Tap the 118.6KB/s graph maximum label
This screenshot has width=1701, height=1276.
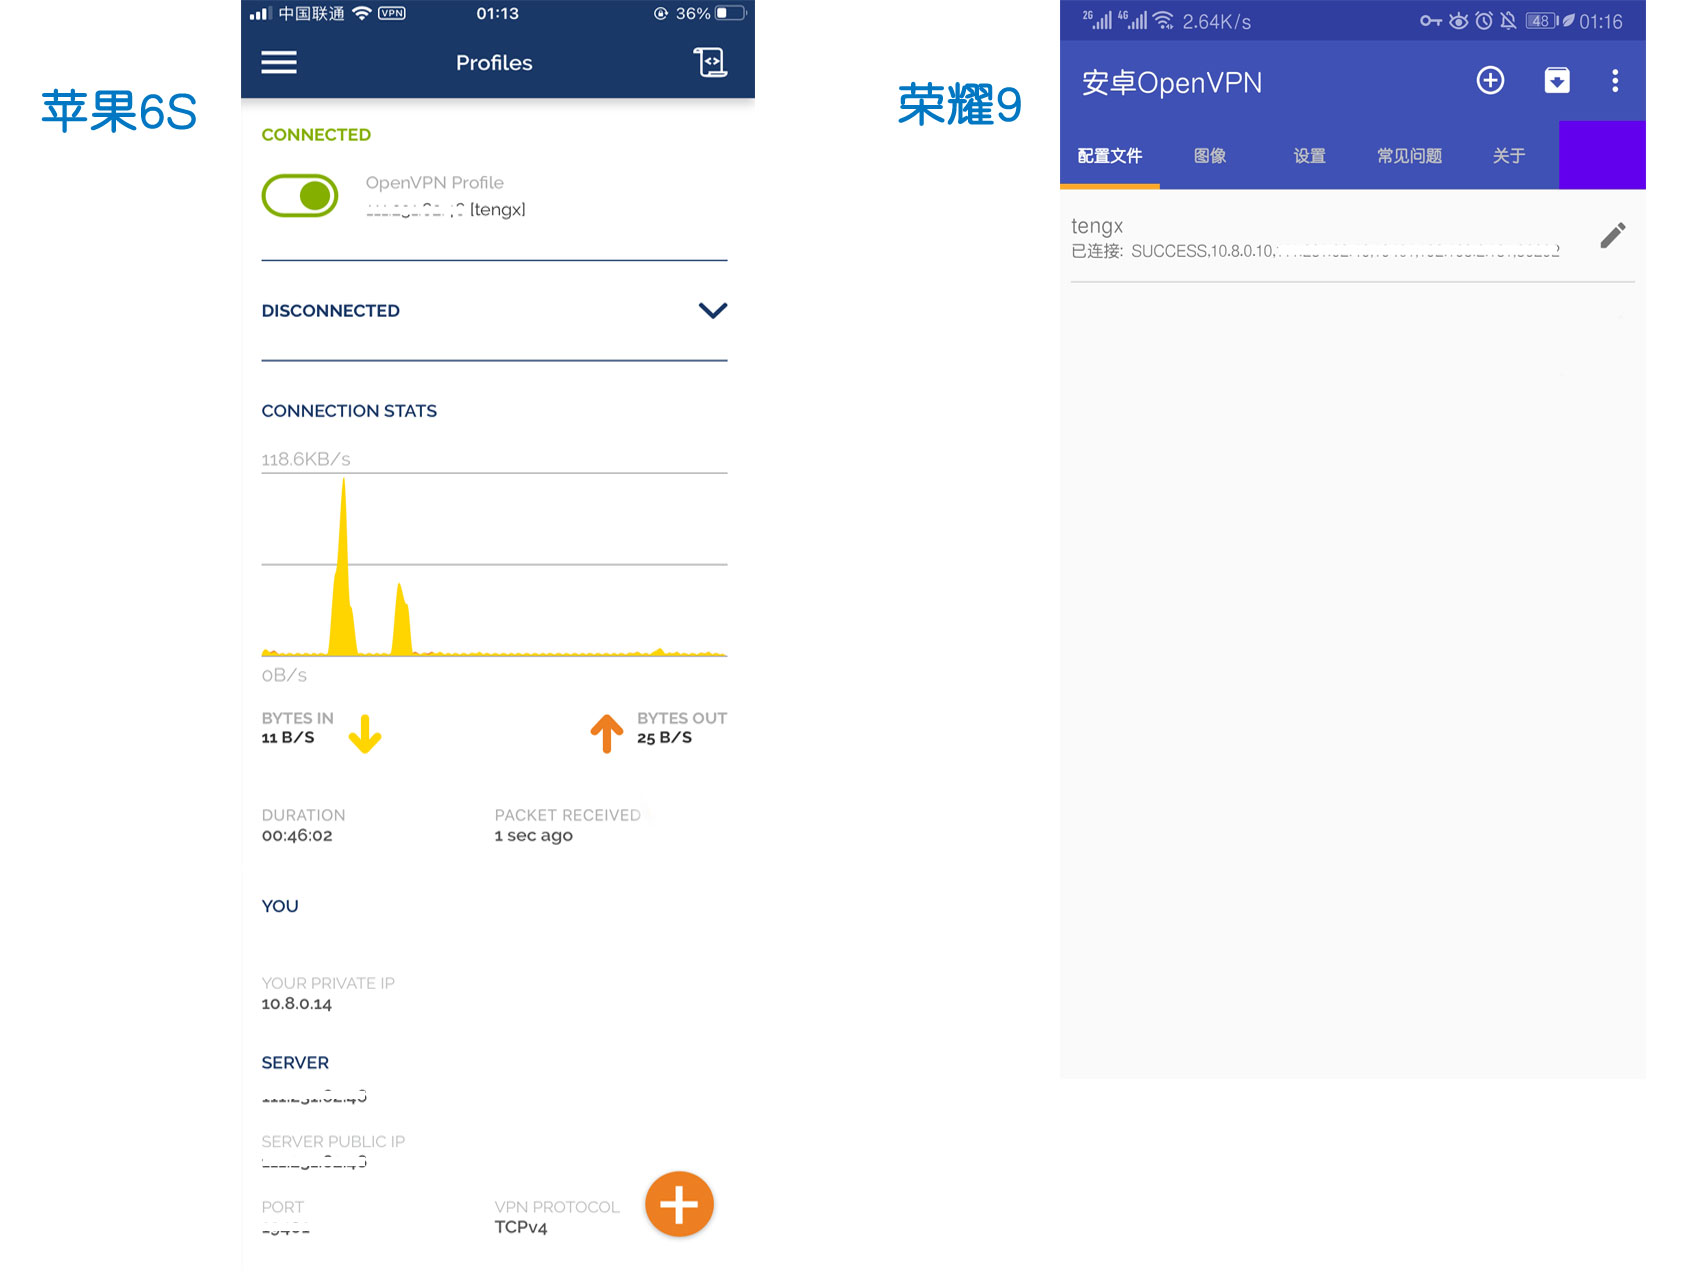[x=306, y=459]
